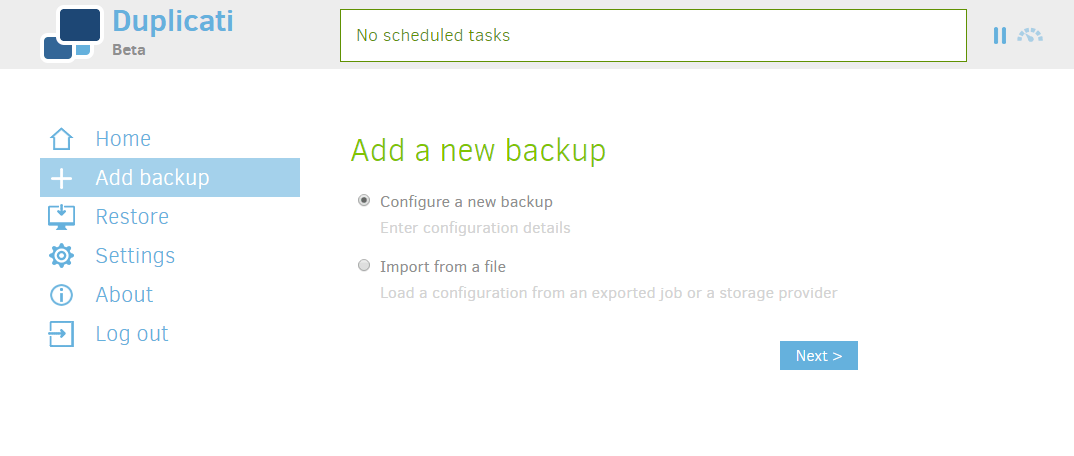Select Import from a file radio button
The image size is (1074, 456).
click(364, 266)
